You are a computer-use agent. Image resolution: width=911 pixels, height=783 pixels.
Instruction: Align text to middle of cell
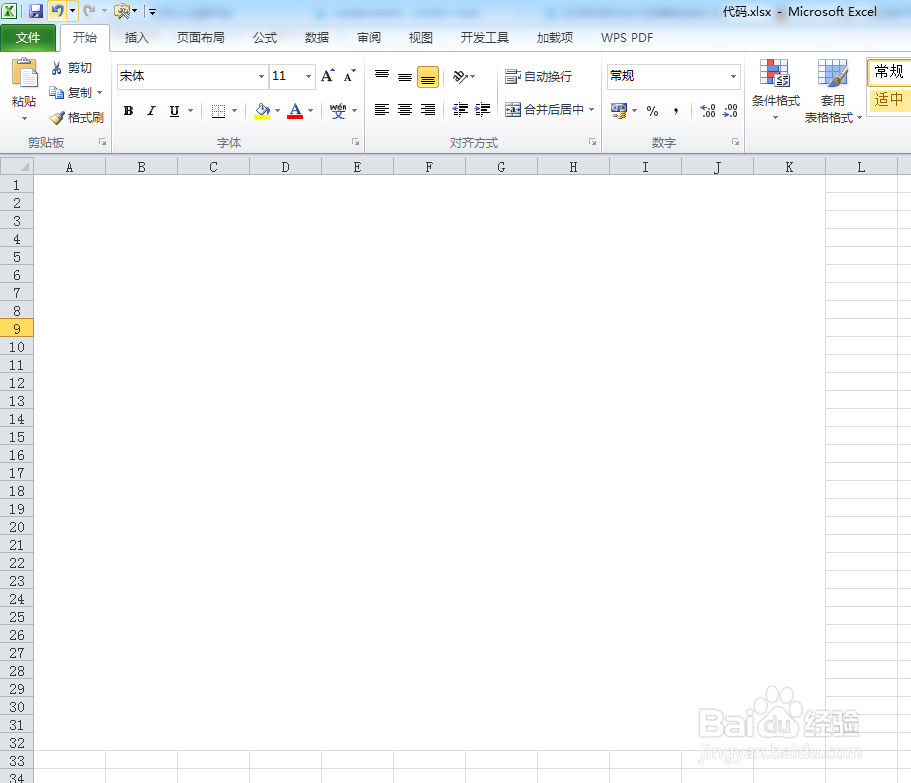point(405,77)
